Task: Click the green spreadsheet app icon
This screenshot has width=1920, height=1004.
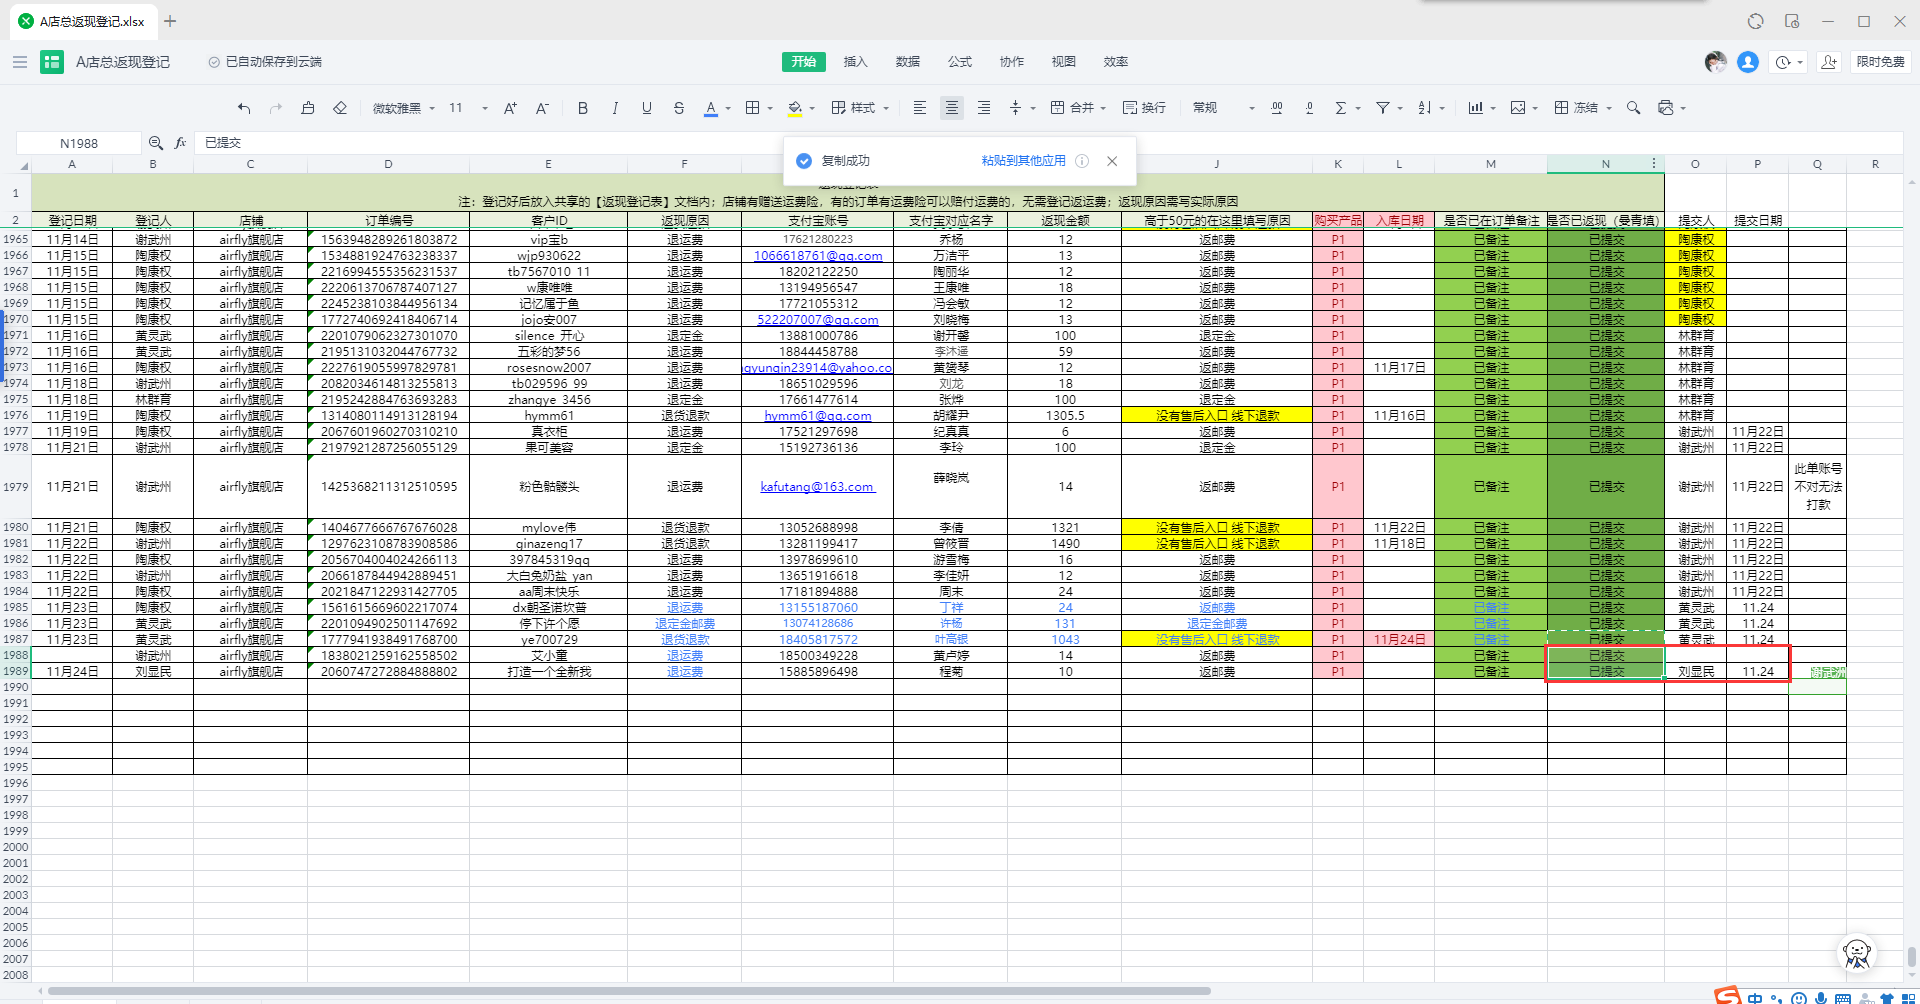Action: pos(52,62)
